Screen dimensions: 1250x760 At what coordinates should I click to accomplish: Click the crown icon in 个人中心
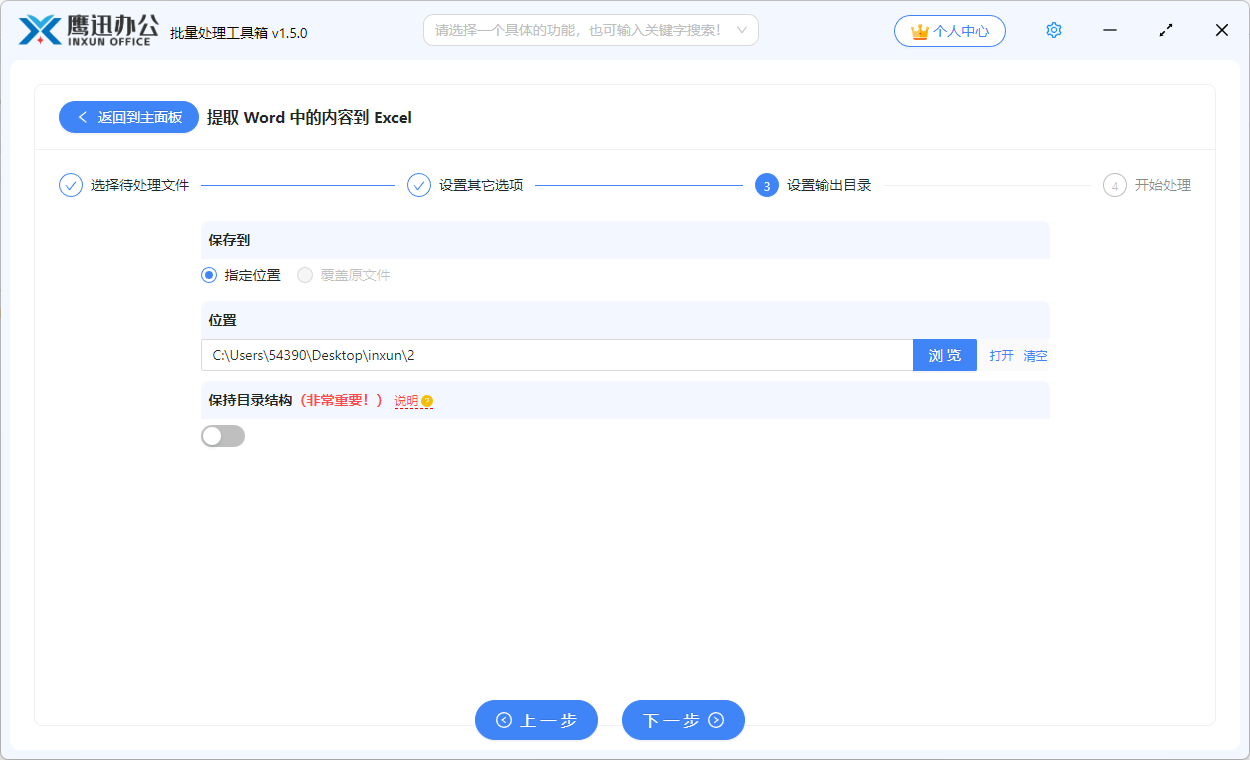[x=918, y=31]
